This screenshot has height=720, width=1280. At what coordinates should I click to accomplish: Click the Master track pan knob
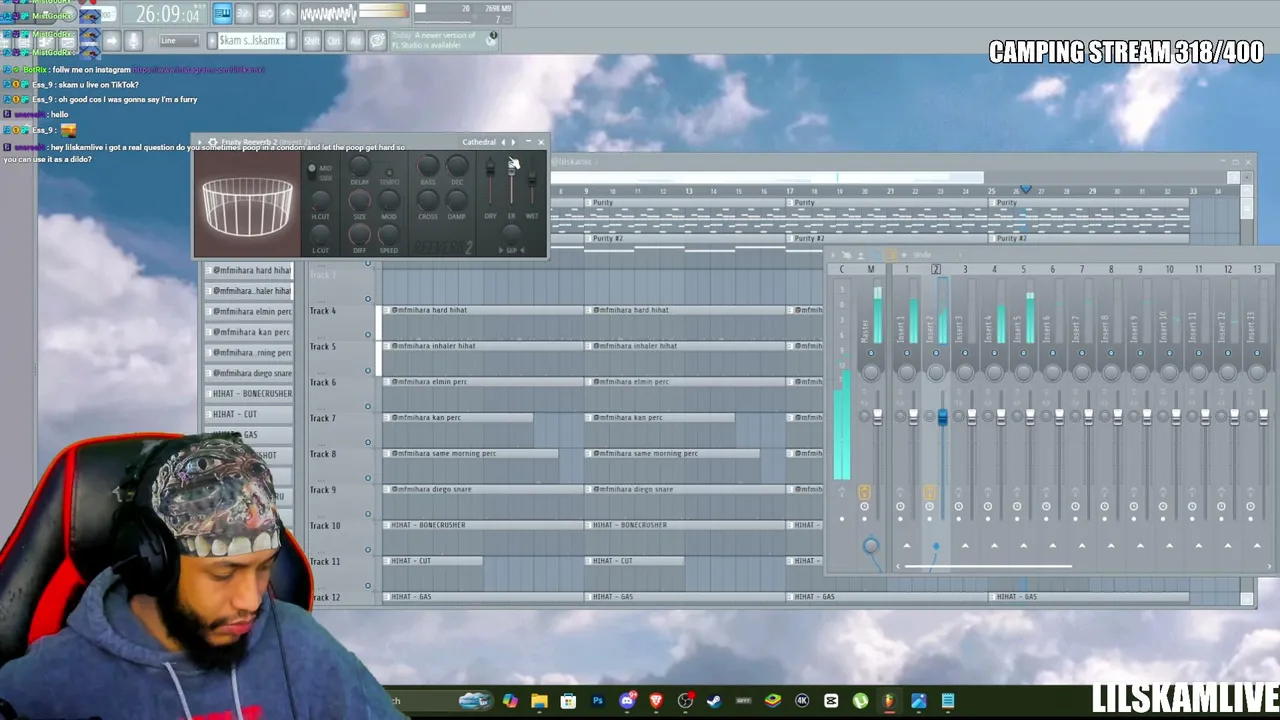tap(871, 372)
